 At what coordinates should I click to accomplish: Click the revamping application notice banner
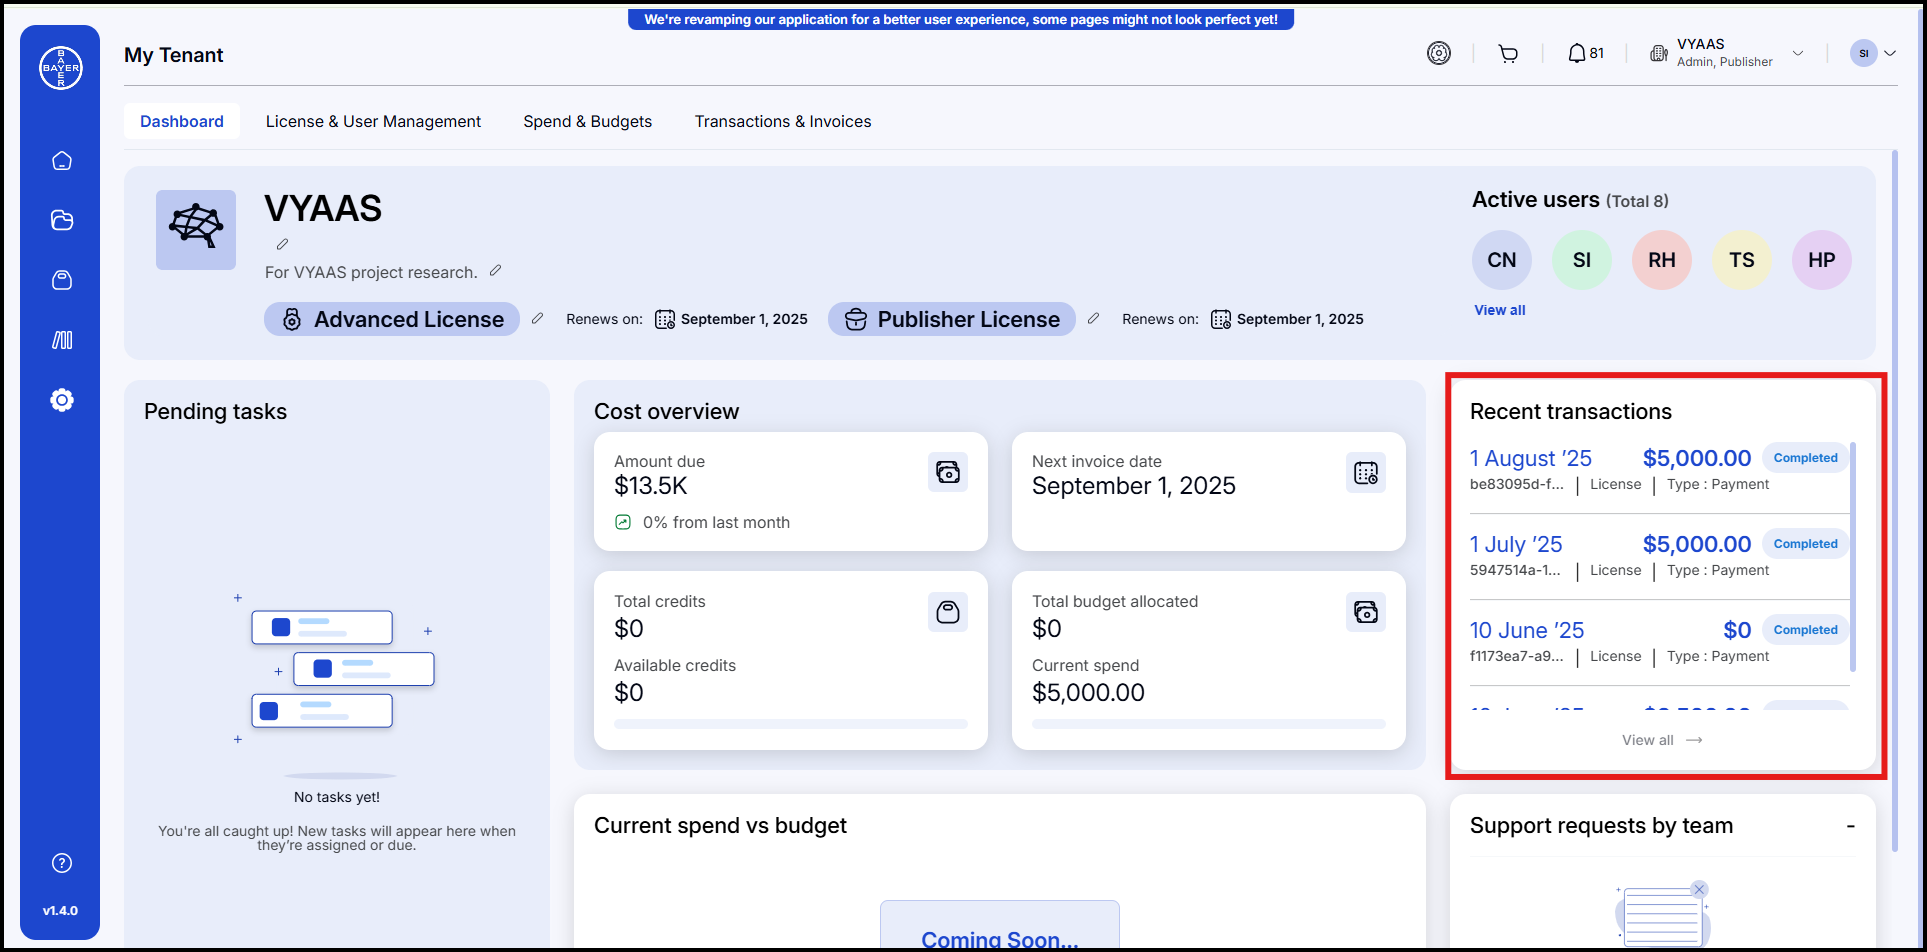click(961, 19)
